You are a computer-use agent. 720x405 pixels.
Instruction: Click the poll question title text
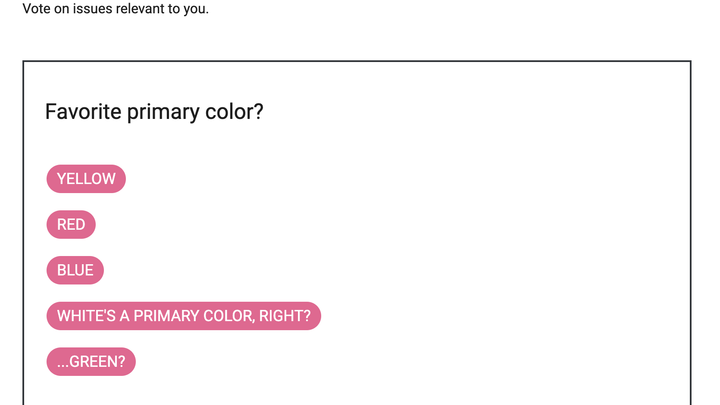point(154,112)
